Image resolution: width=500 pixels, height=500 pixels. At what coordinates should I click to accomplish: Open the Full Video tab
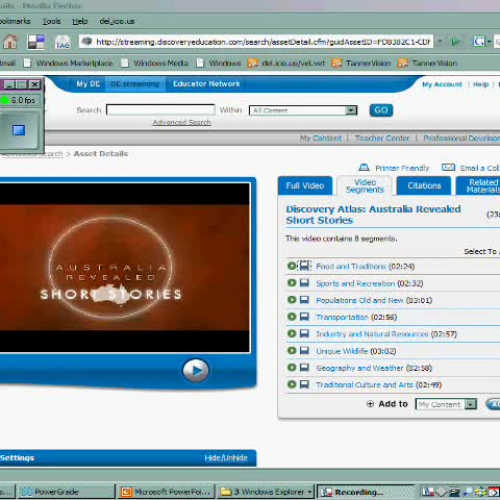tap(305, 186)
